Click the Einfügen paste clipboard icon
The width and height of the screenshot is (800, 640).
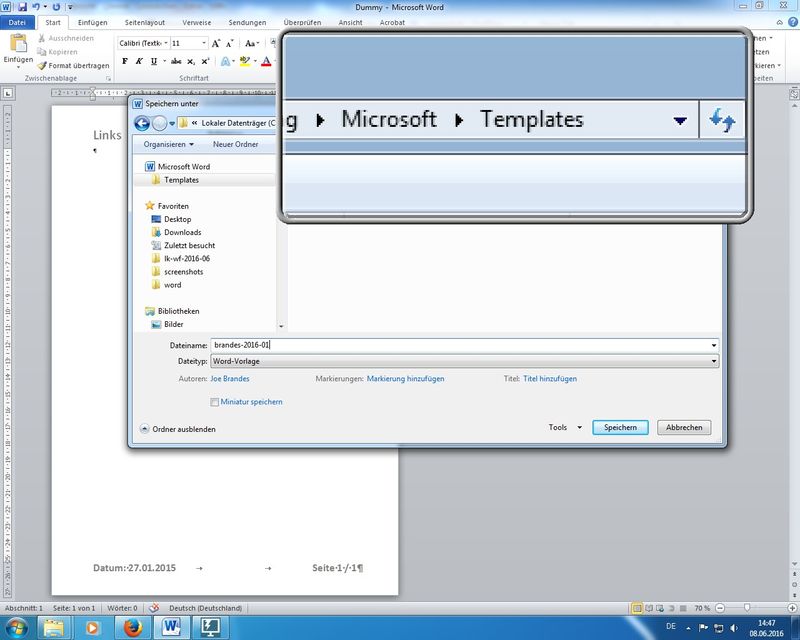click(x=18, y=44)
